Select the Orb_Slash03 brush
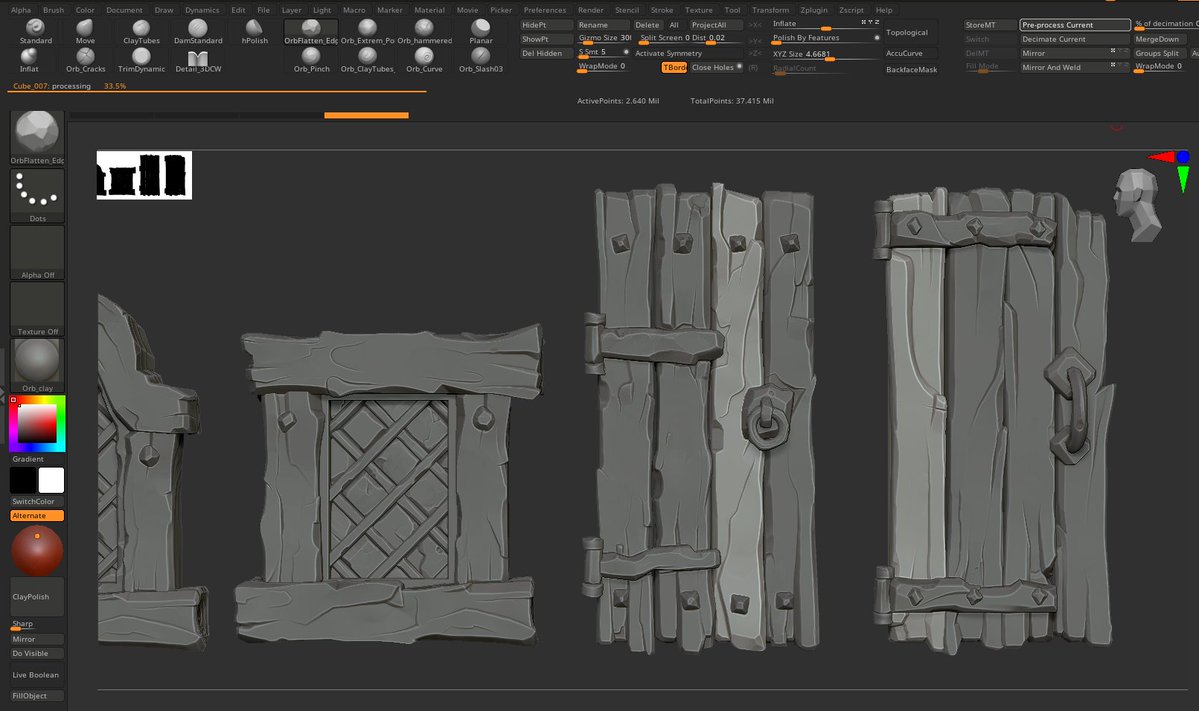This screenshot has height=711, width=1199. coord(480,60)
